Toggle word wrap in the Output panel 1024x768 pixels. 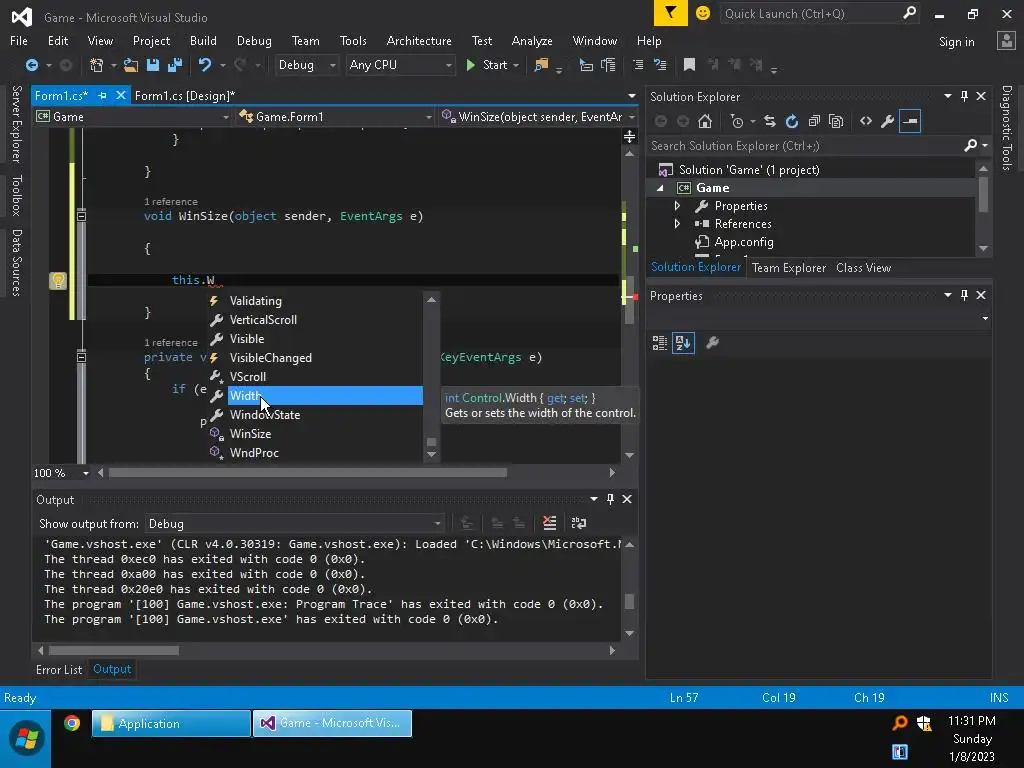point(579,523)
